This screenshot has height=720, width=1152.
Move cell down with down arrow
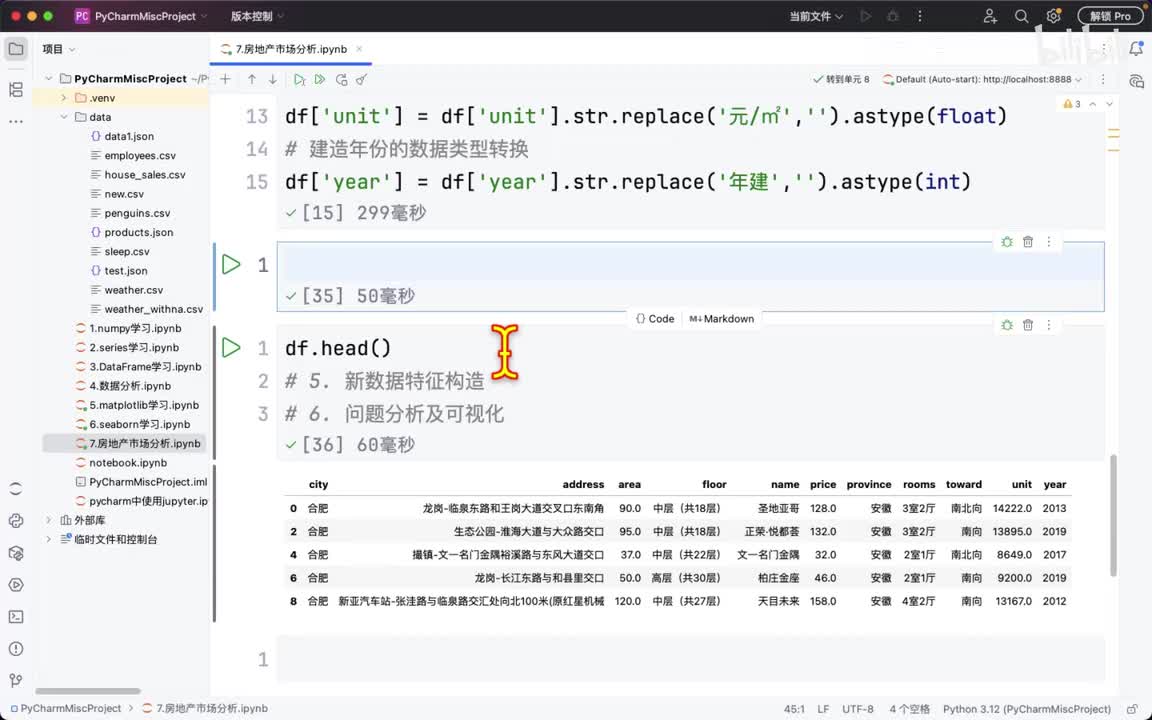click(273, 79)
